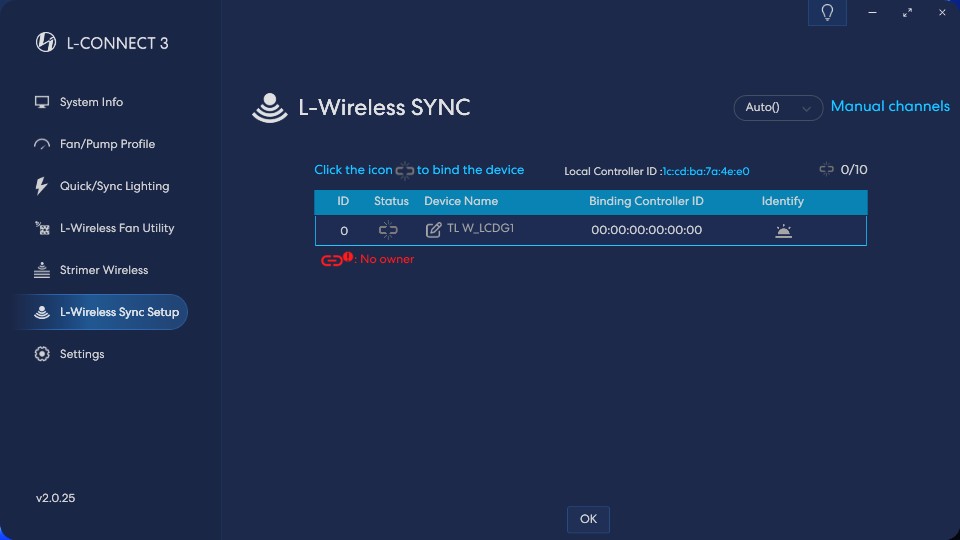Click the Manual channels link

point(890,106)
